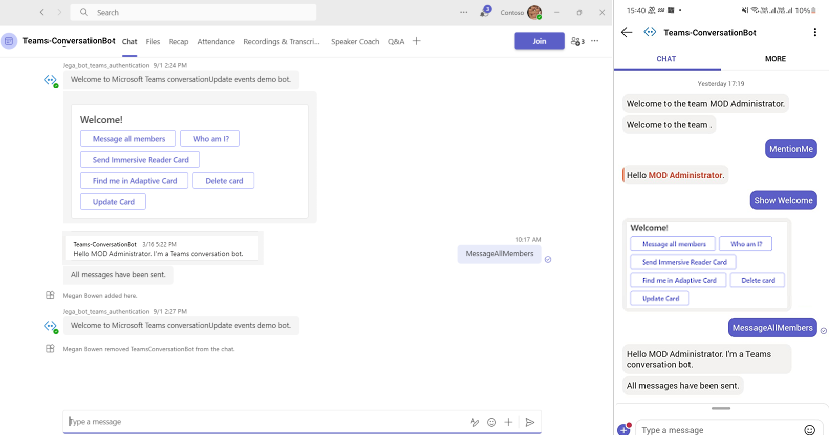Open the plus actions icon in desktop compose
Screen dimensions: 840x435
[x=508, y=422]
